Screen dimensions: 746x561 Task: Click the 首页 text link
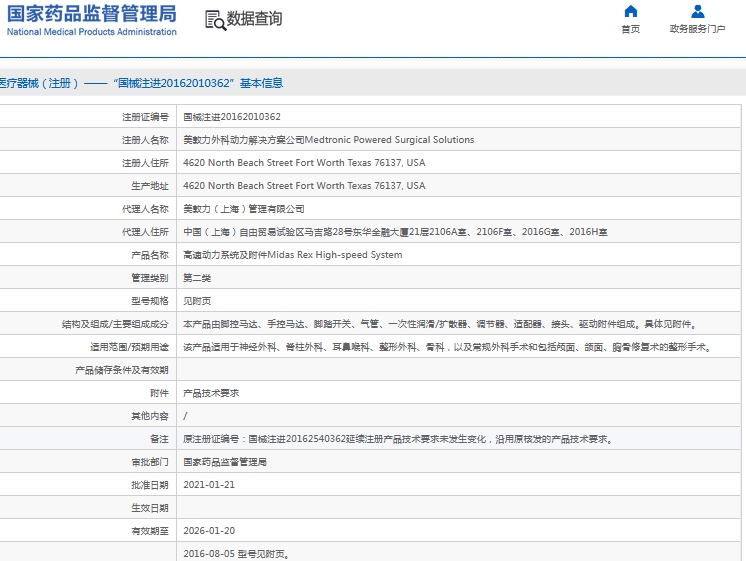pos(630,29)
